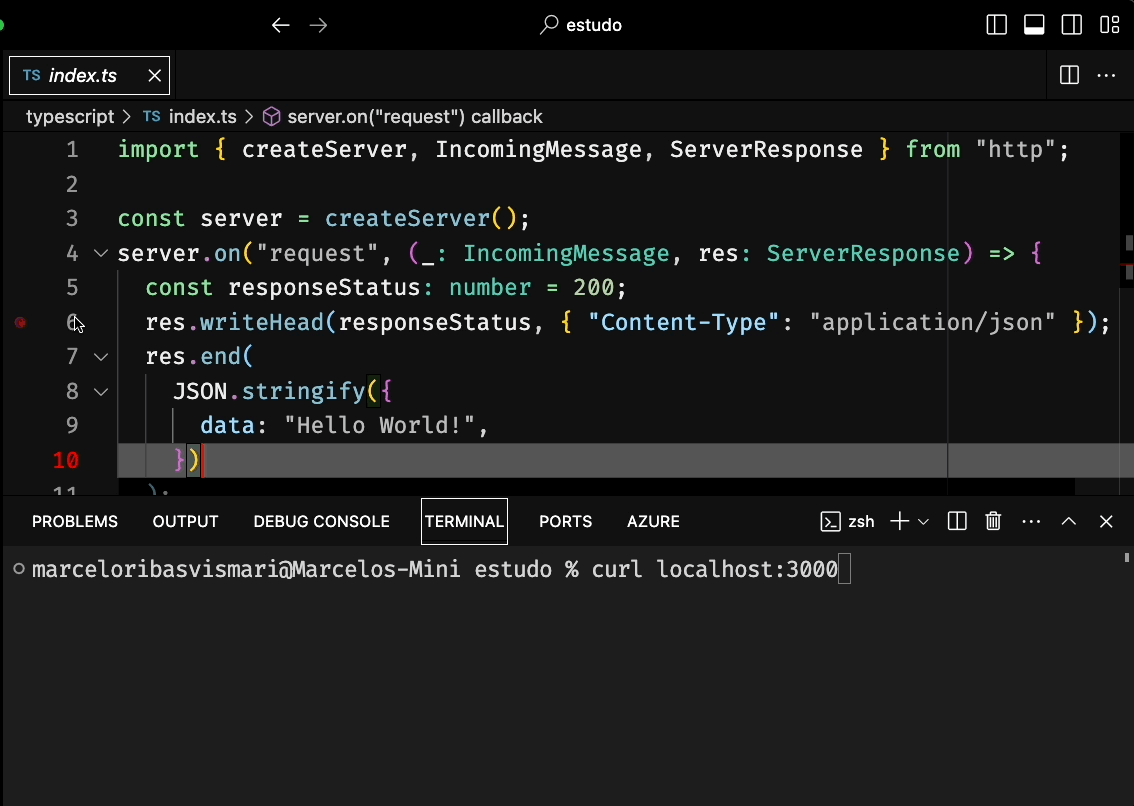
Task: Go back using the left arrow
Action: tap(281, 25)
